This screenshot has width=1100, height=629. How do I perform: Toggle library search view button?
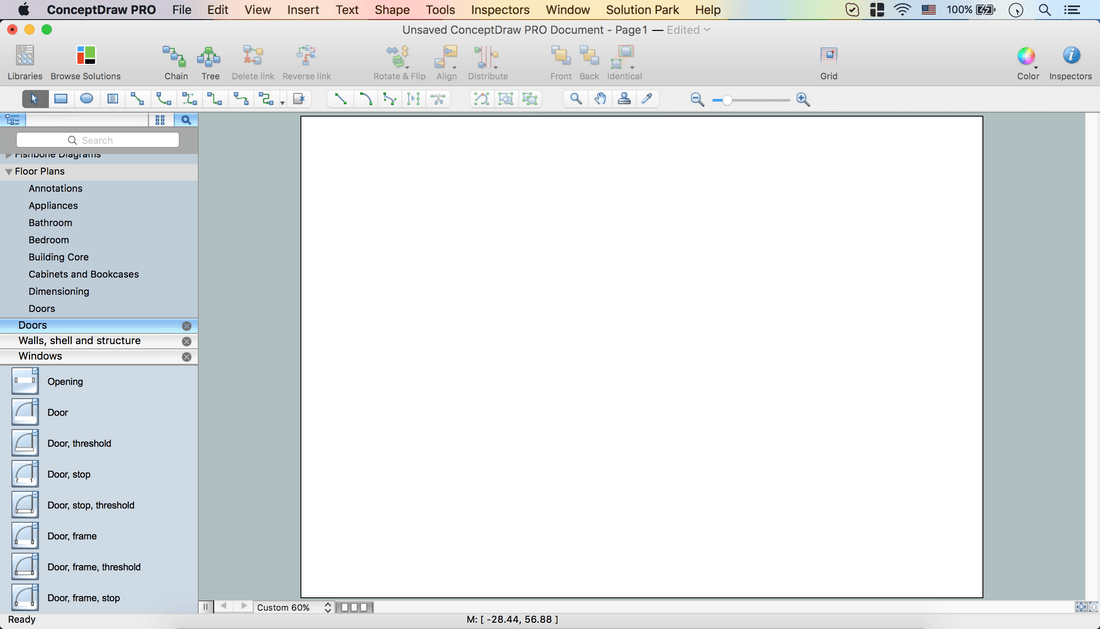tap(186, 120)
